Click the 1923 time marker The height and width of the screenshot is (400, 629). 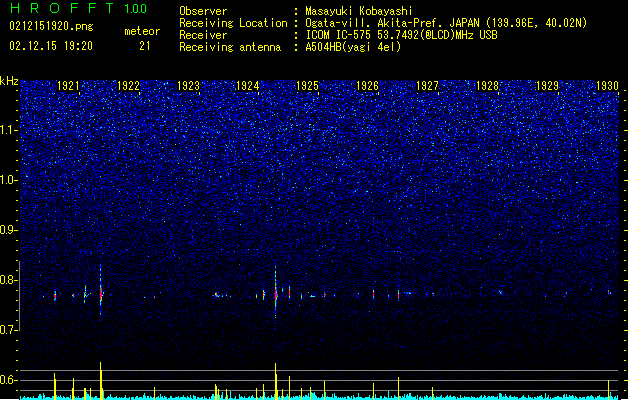click(x=188, y=86)
